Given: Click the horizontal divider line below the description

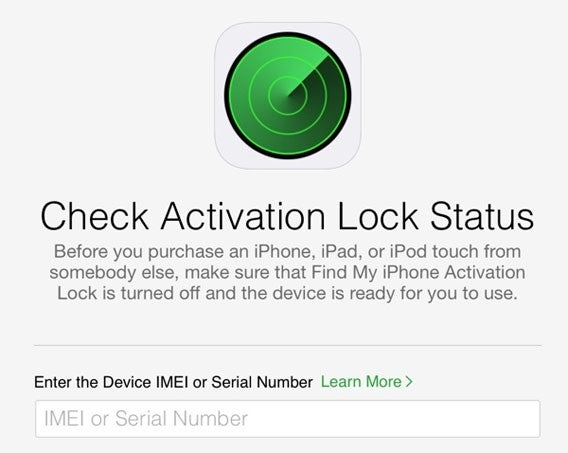Looking at the screenshot, I should point(288,345).
